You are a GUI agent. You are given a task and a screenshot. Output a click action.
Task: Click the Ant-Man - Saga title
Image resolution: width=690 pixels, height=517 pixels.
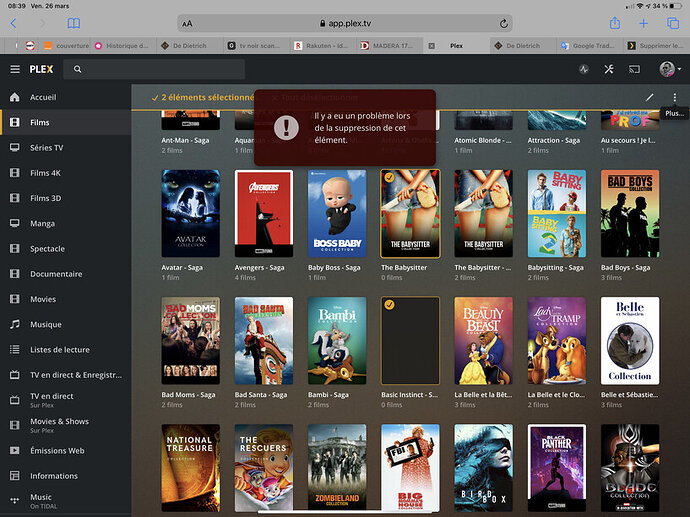click(x=185, y=140)
